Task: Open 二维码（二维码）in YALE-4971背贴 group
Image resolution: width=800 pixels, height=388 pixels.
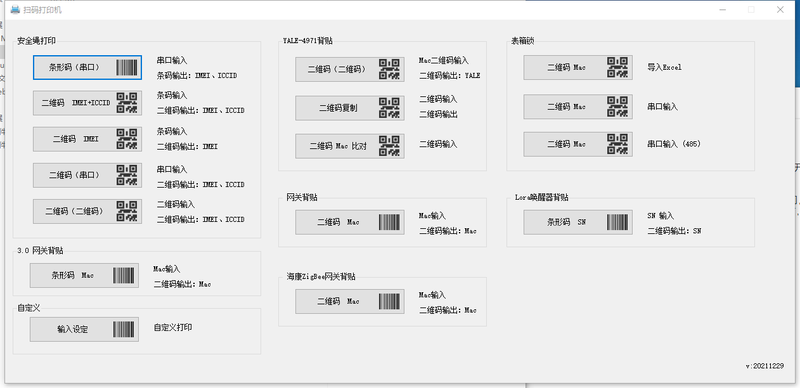Action: pos(349,69)
